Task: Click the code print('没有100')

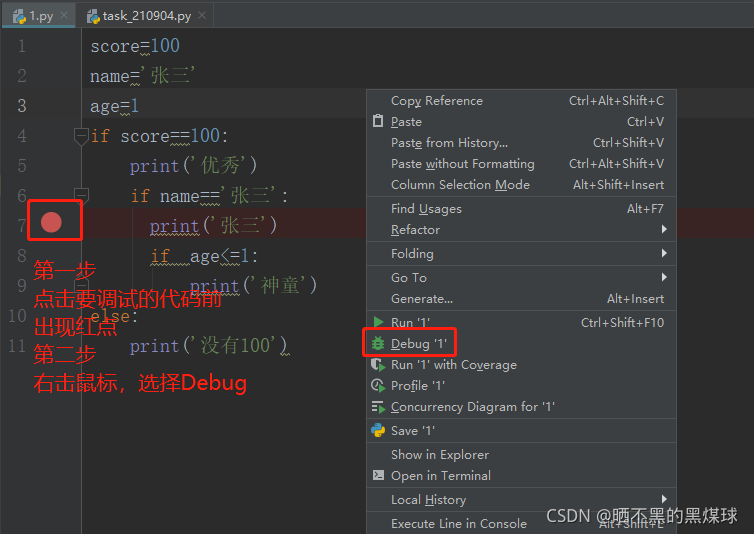Action: pos(210,345)
